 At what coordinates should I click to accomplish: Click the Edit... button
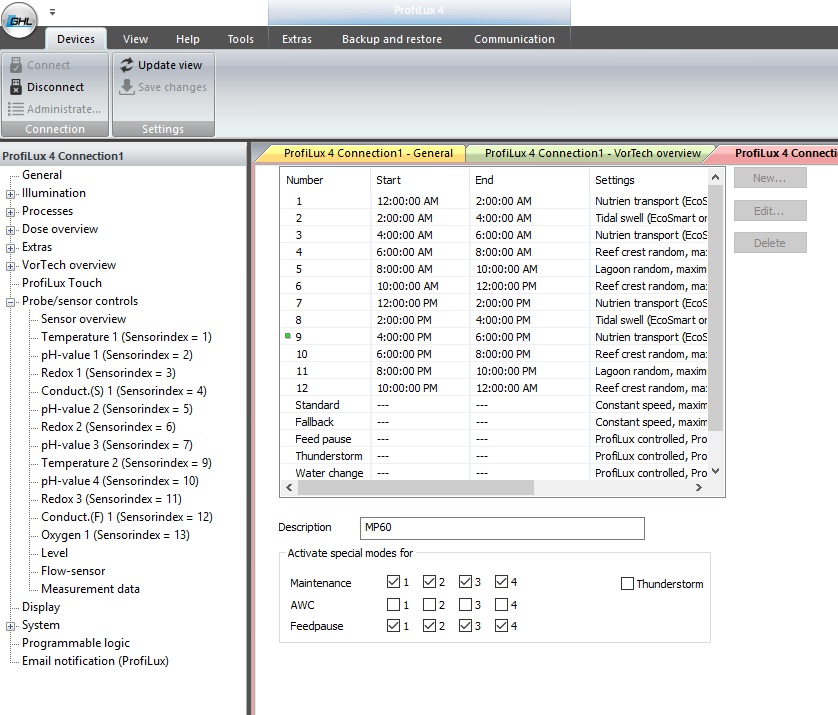[x=770, y=211]
